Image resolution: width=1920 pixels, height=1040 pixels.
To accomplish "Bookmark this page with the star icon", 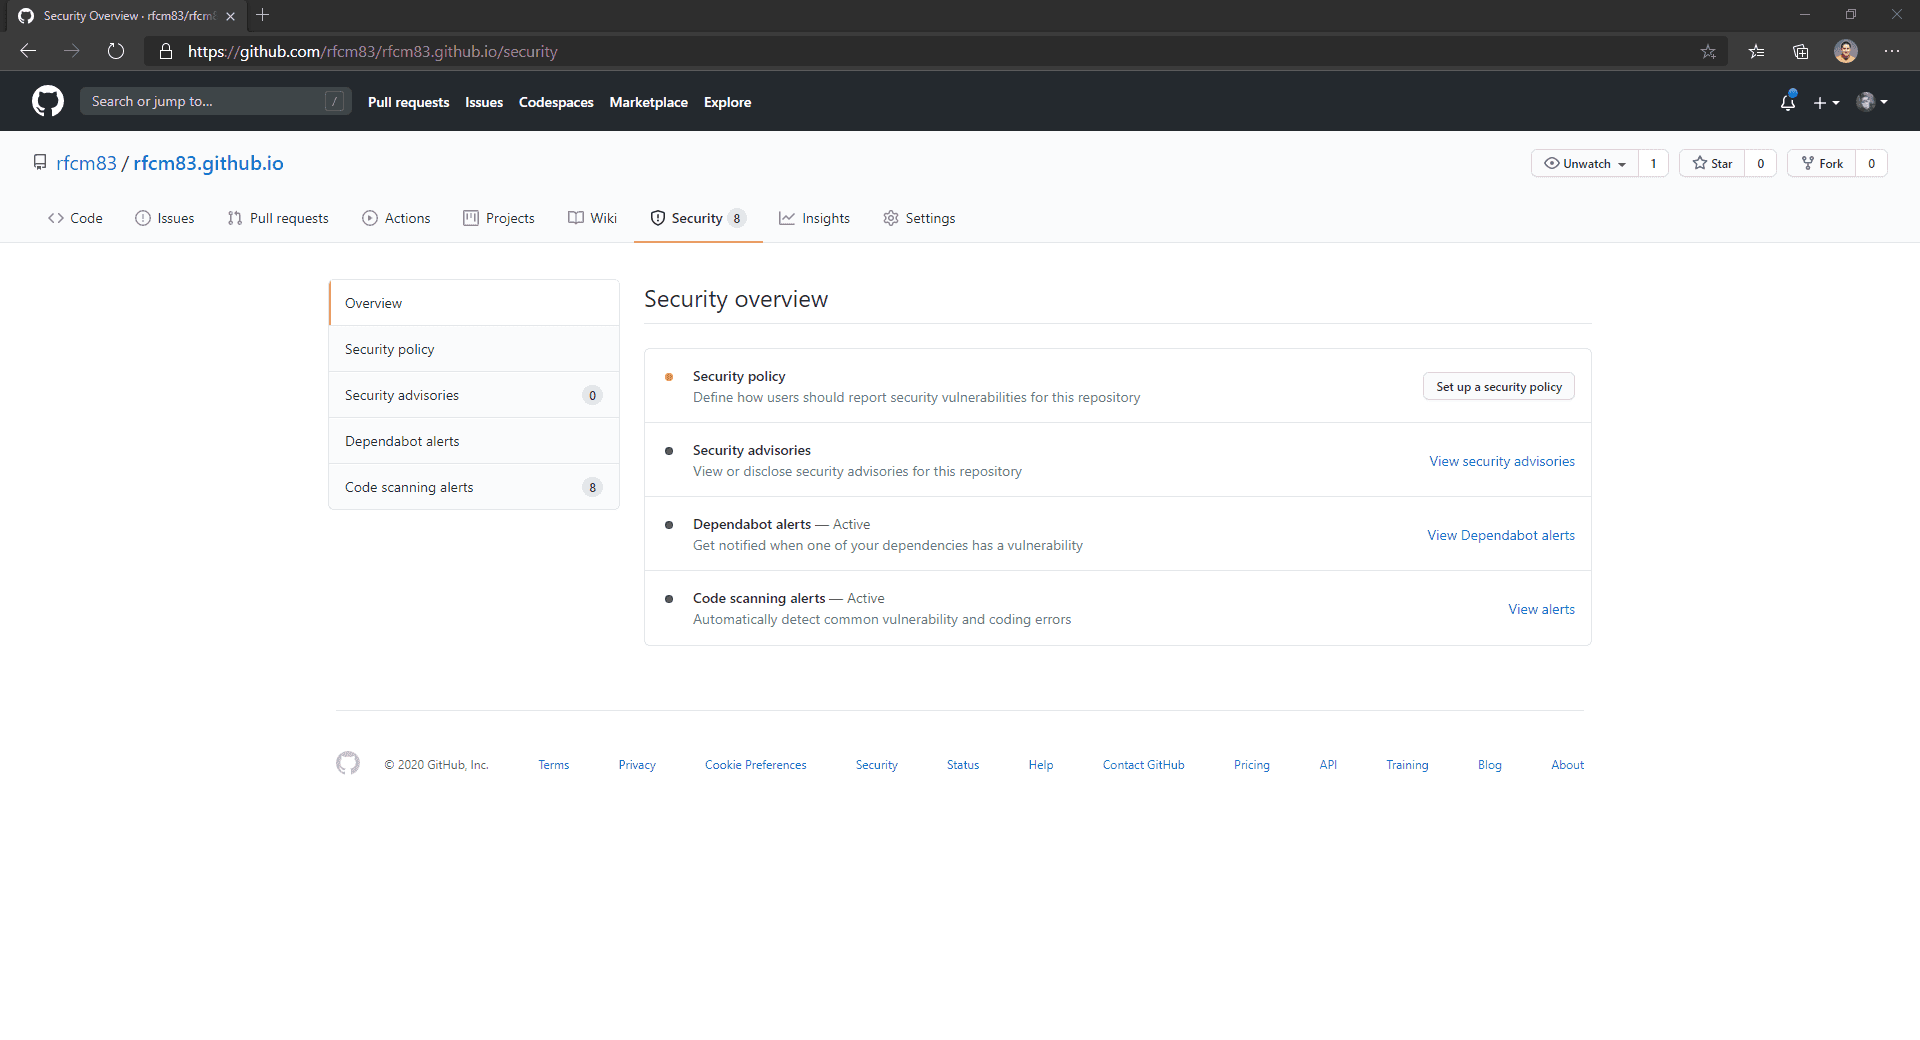I will (x=1708, y=51).
